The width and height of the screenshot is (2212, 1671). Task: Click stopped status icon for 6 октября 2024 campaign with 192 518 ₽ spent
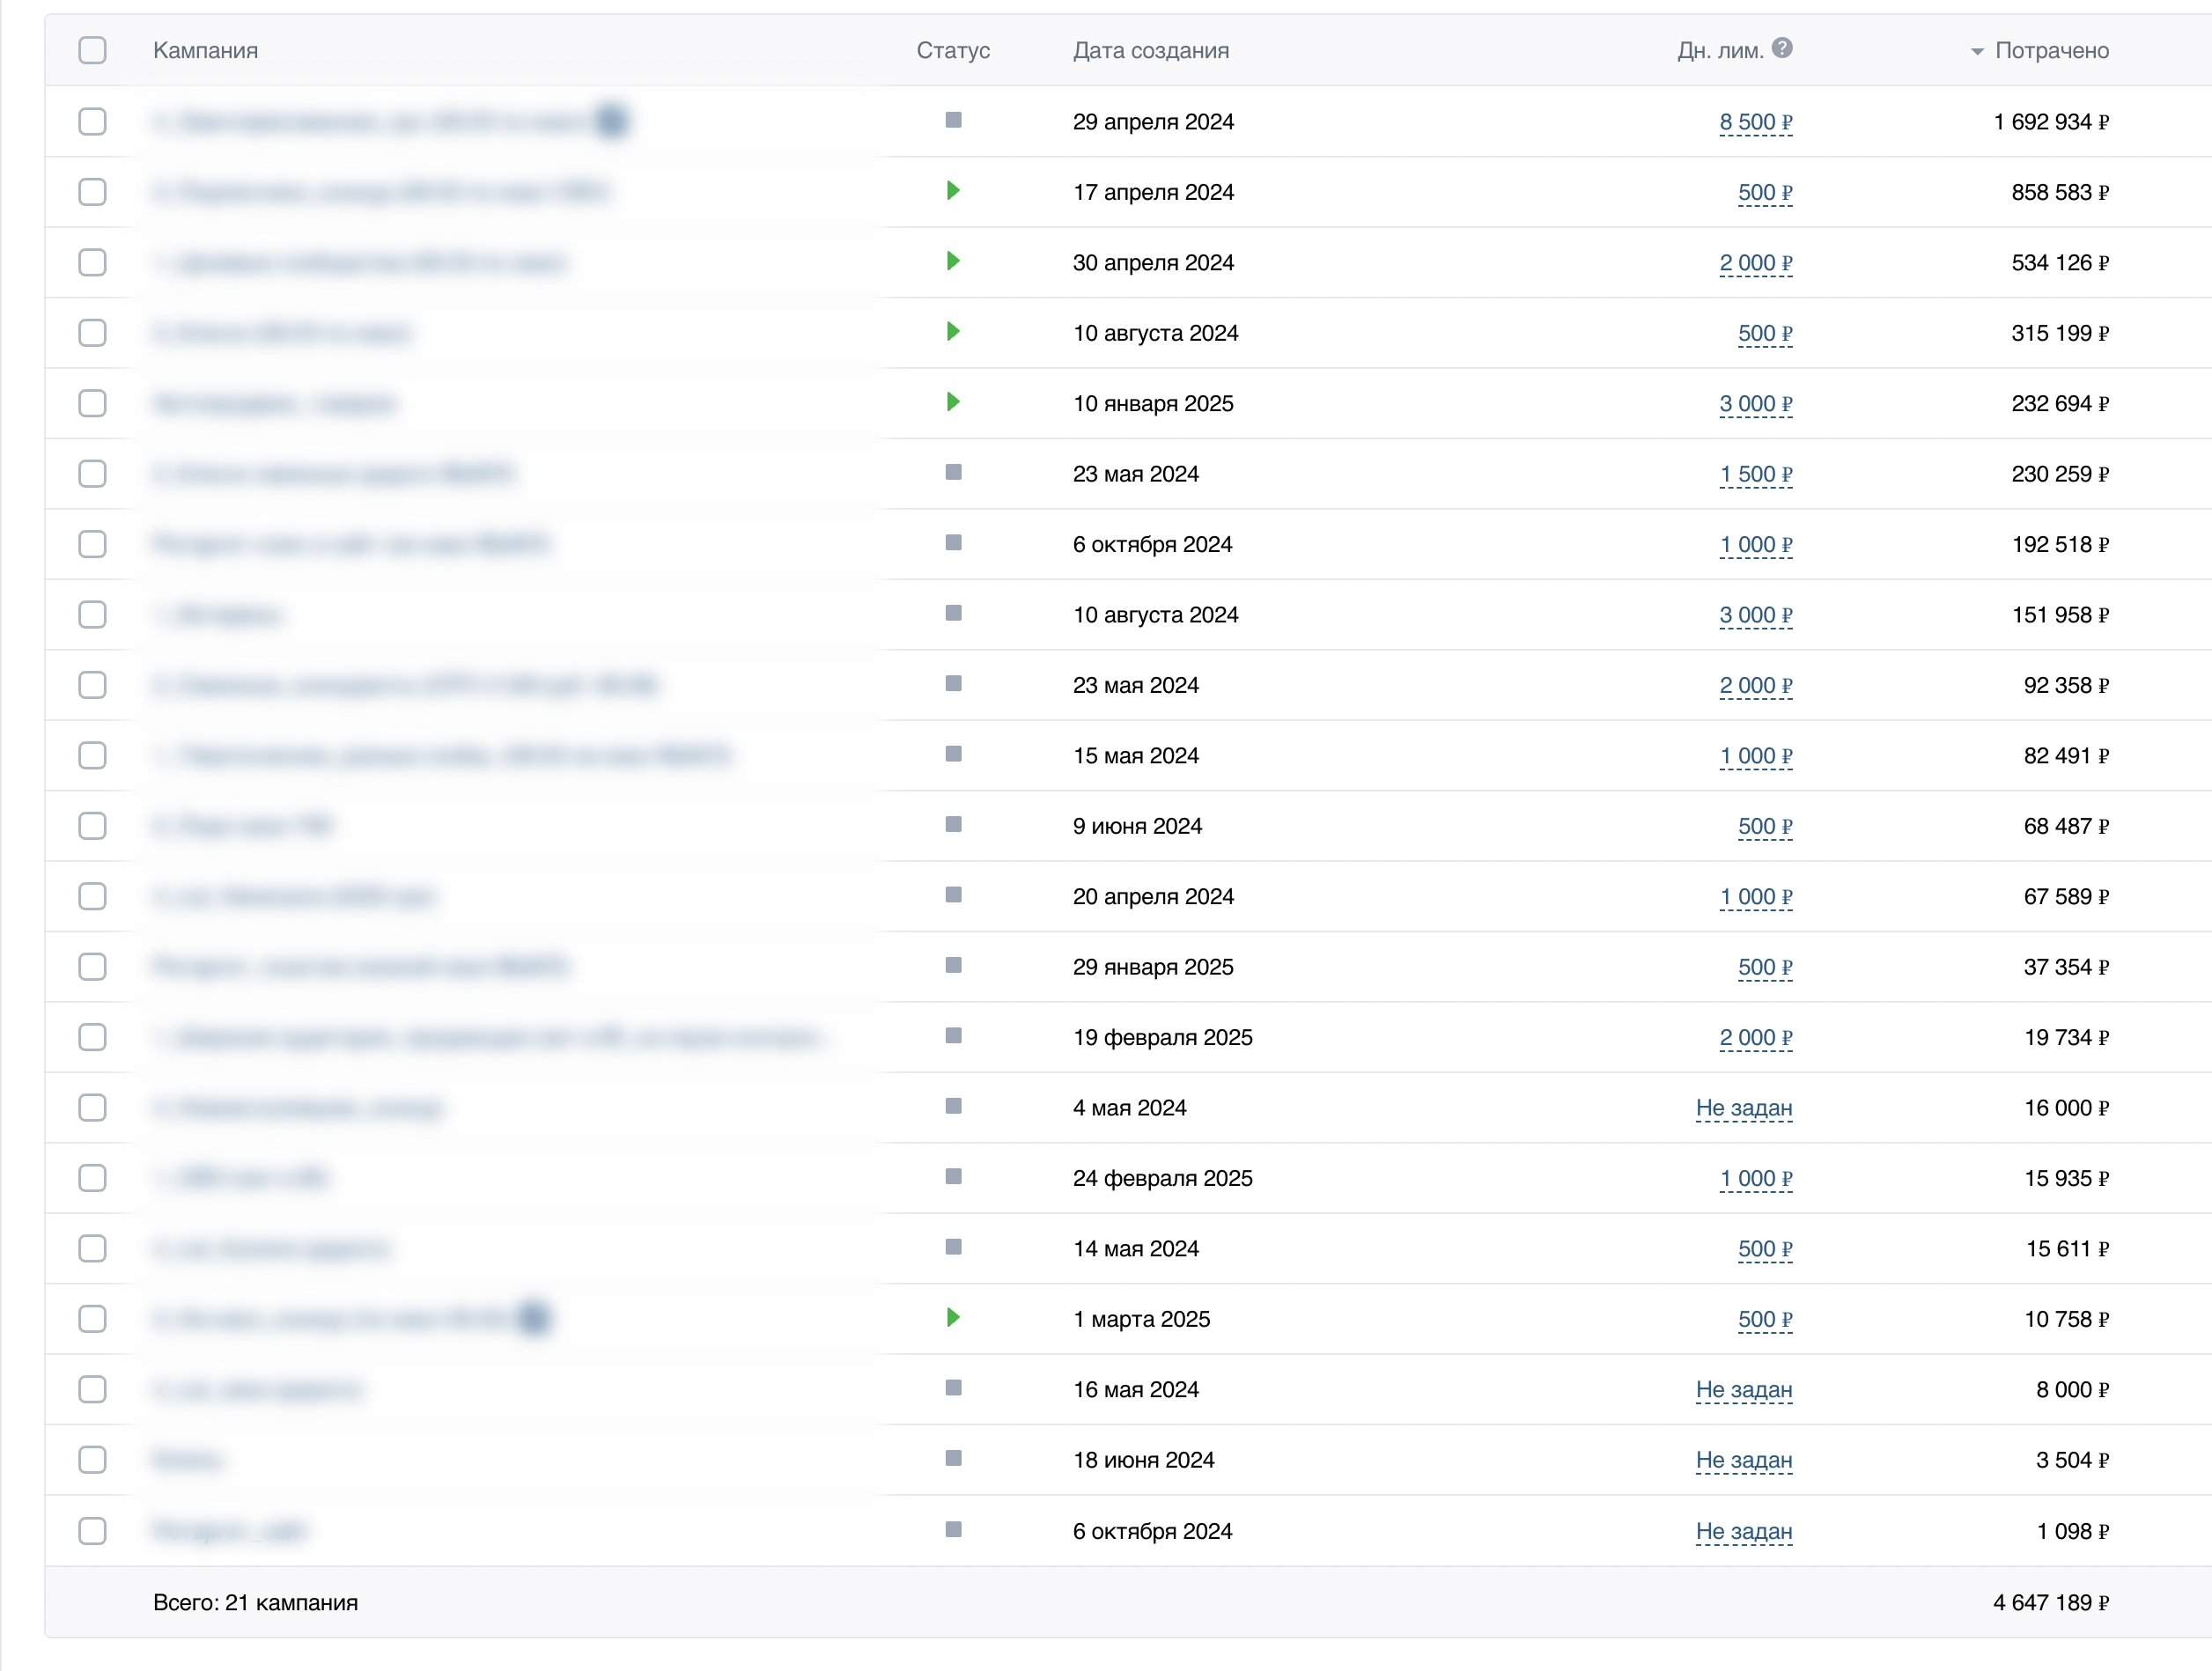pyautogui.click(x=953, y=543)
